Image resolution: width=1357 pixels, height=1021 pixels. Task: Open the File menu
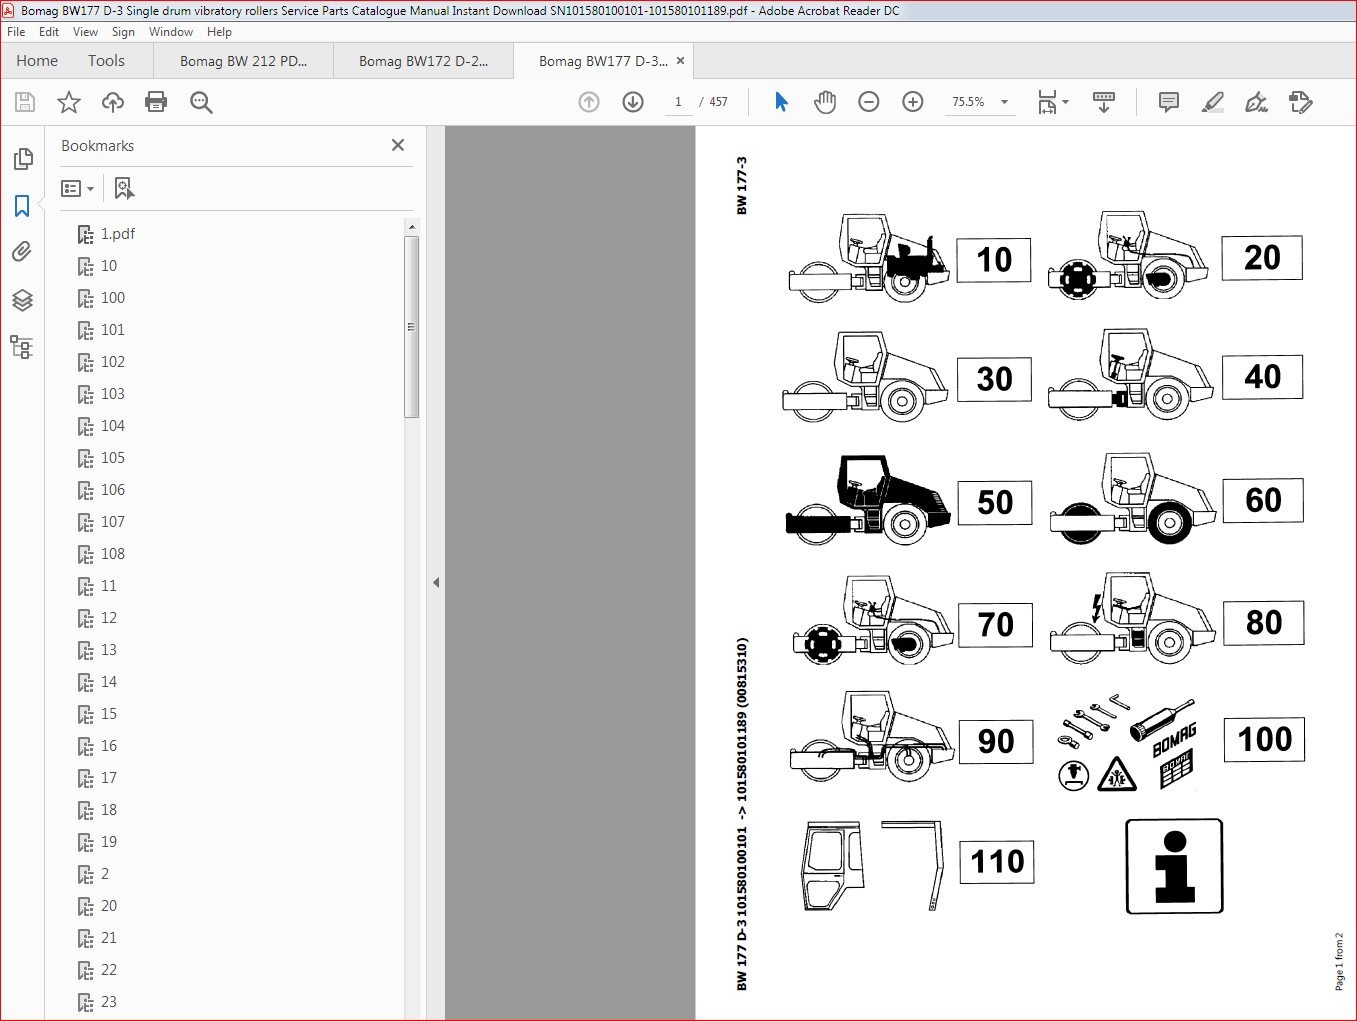tap(16, 32)
